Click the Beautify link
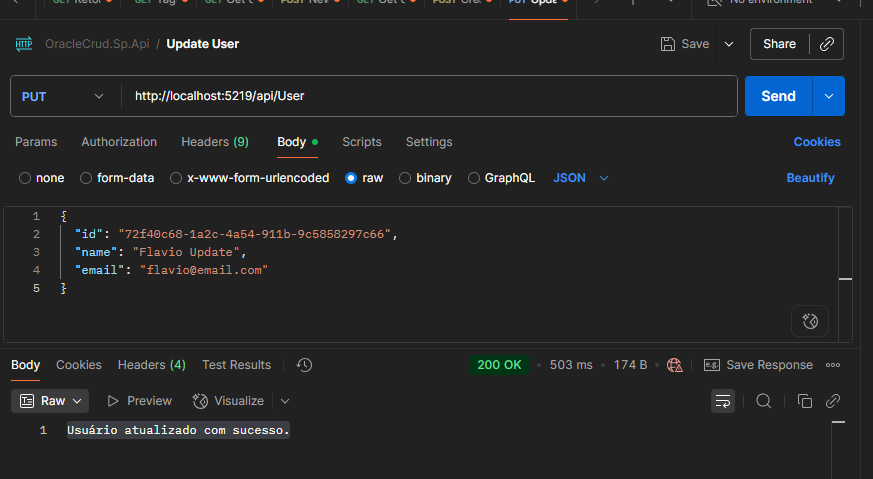873x479 pixels. pos(810,178)
